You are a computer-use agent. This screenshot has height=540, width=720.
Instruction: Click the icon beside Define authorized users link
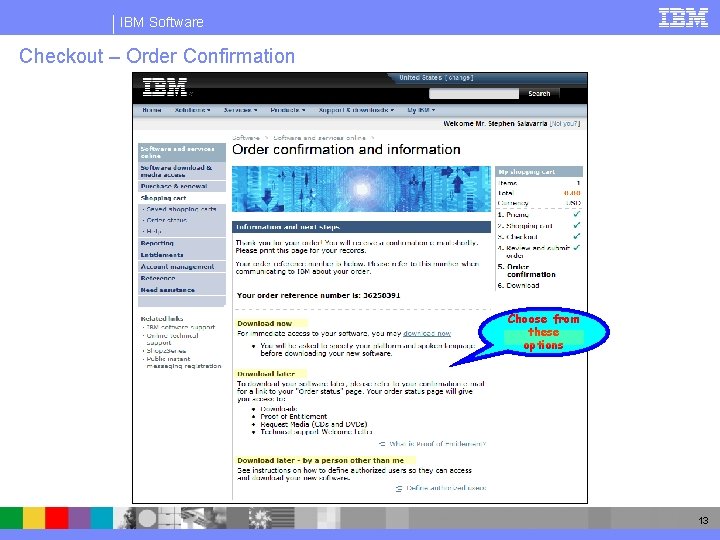(x=399, y=489)
